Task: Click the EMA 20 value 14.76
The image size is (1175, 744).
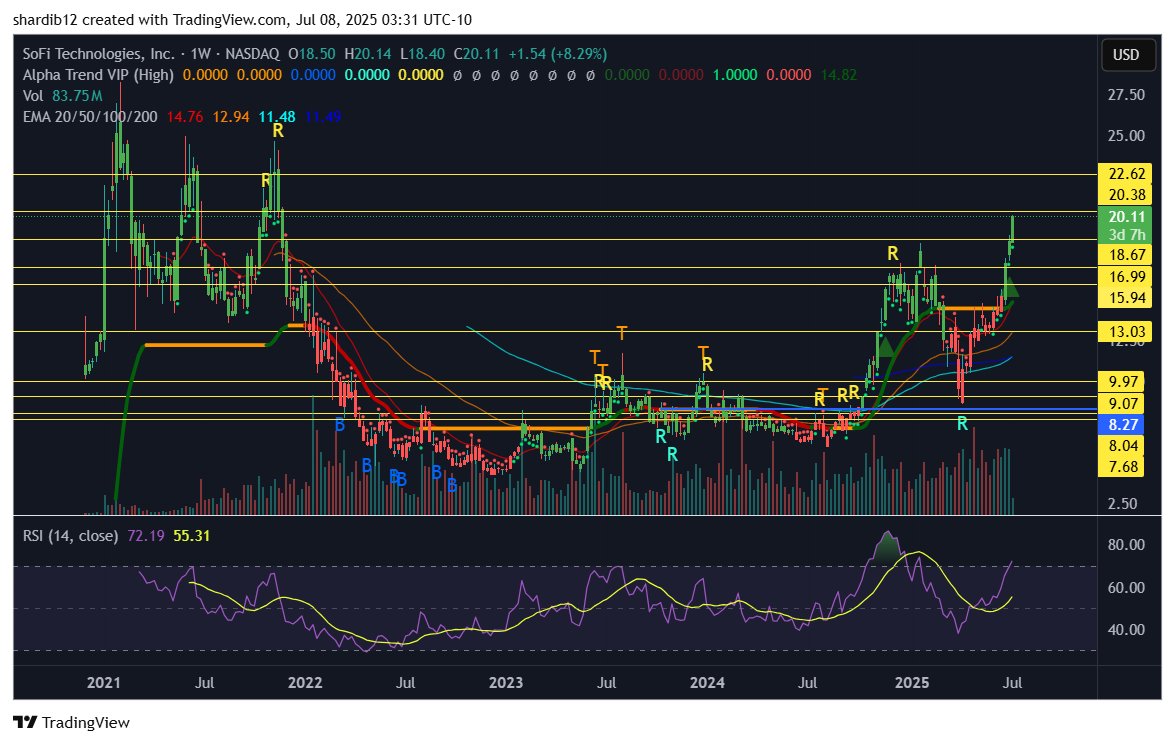Action: [x=184, y=117]
